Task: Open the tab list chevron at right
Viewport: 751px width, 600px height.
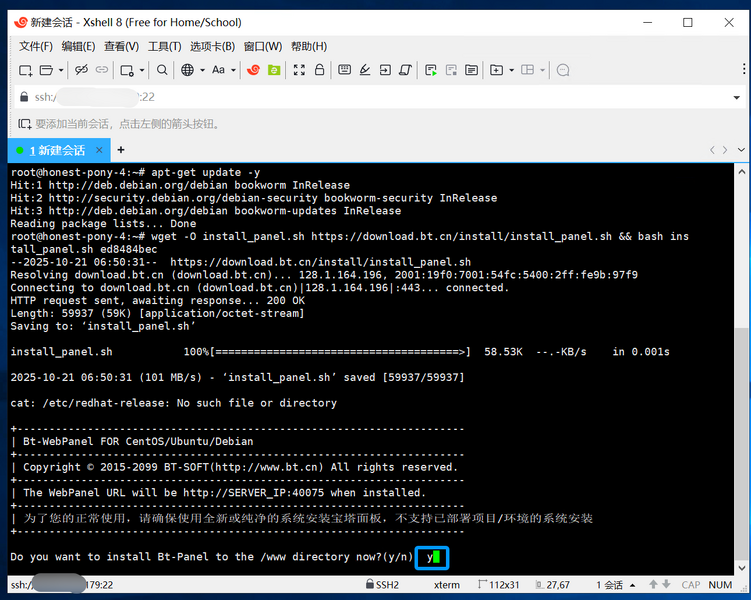Action: (x=738, y=150)
